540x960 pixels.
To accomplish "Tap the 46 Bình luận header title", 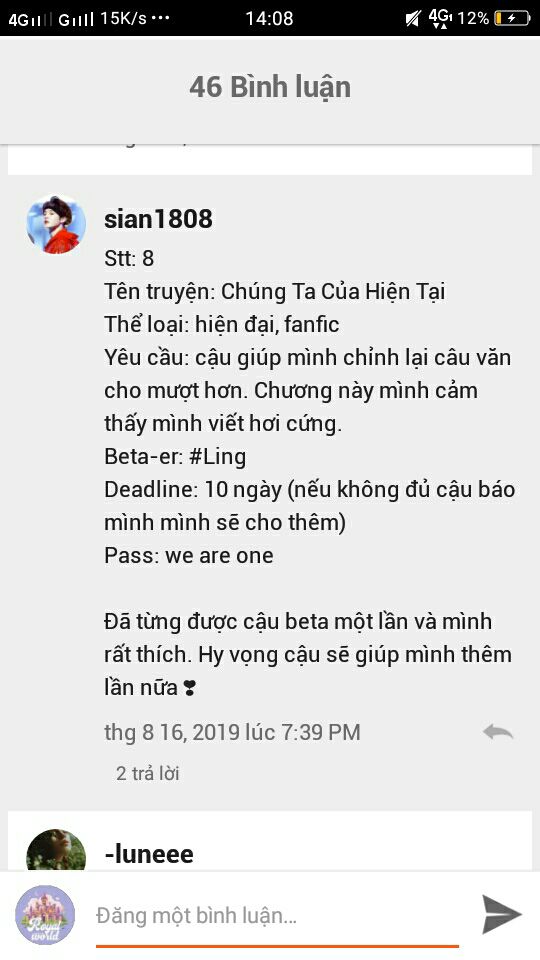I will (x=270, y=87).
